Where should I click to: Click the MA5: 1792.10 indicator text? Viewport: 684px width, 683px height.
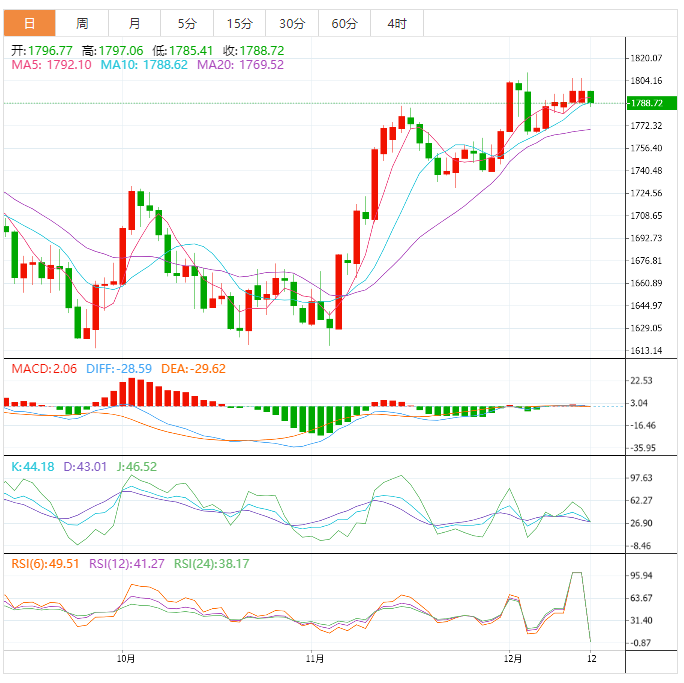click(x=51, y=65)
